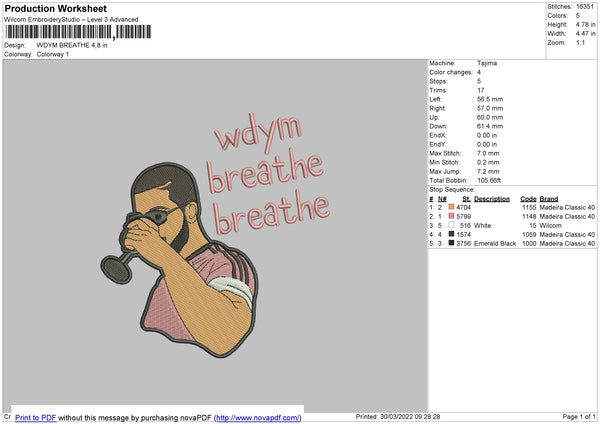Click the Wilcom EmbroideryStudio Level 3 Advanced text

[x=71, y=19]
